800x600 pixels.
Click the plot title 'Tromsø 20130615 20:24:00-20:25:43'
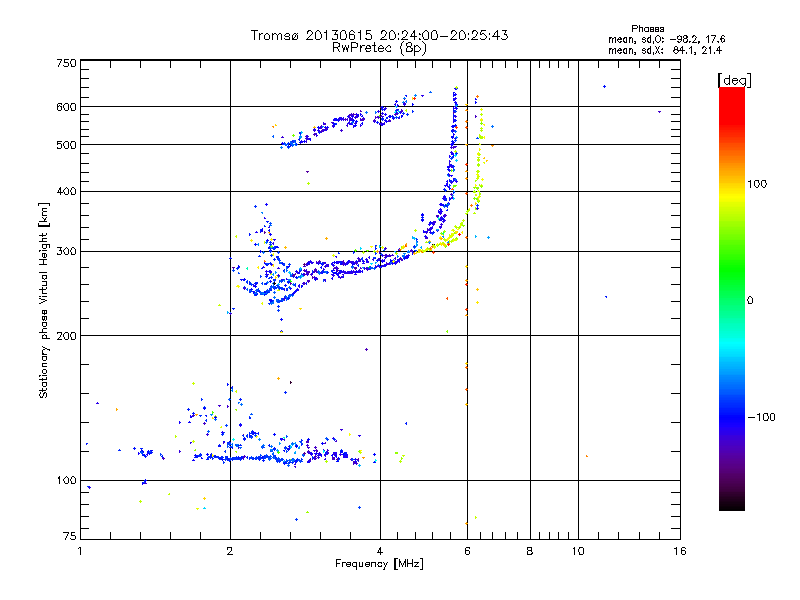tap(379, 35)
